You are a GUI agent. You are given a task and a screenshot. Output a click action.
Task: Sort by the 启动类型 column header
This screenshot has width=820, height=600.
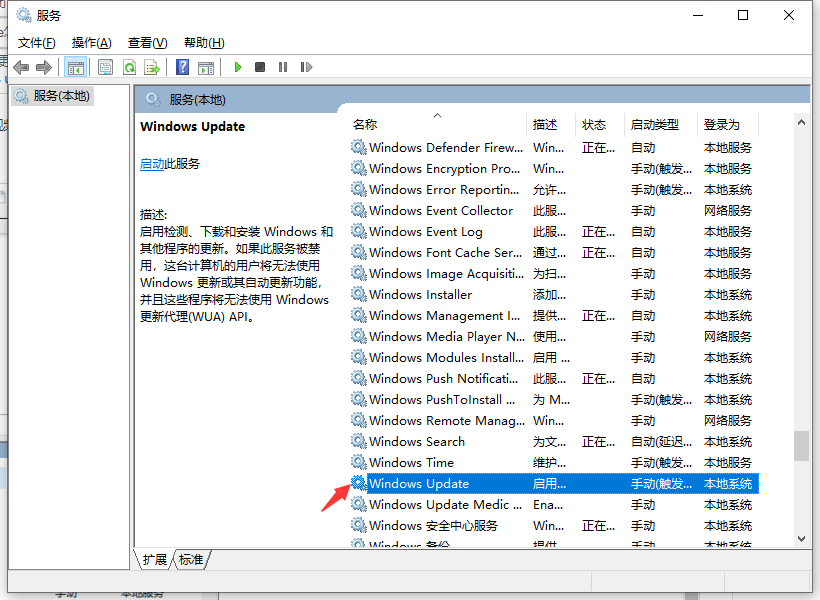[655, 125]
